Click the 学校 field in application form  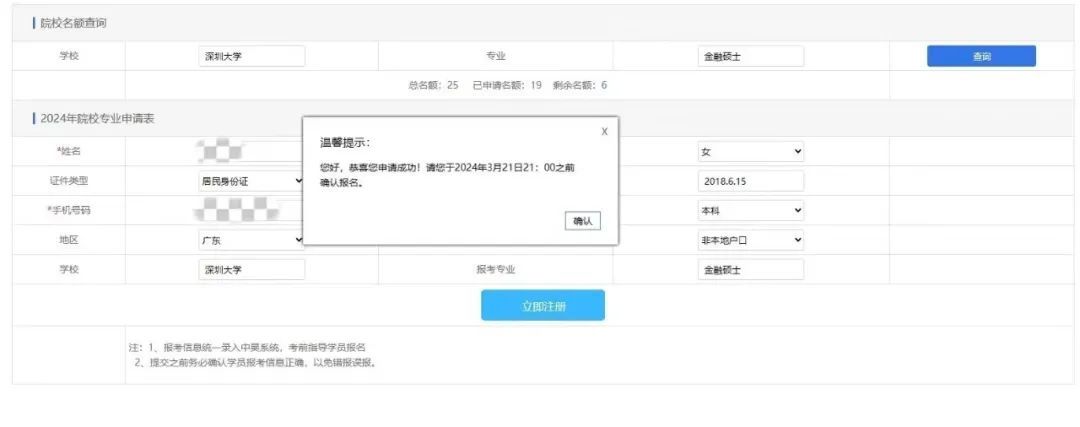pos(251,270)
